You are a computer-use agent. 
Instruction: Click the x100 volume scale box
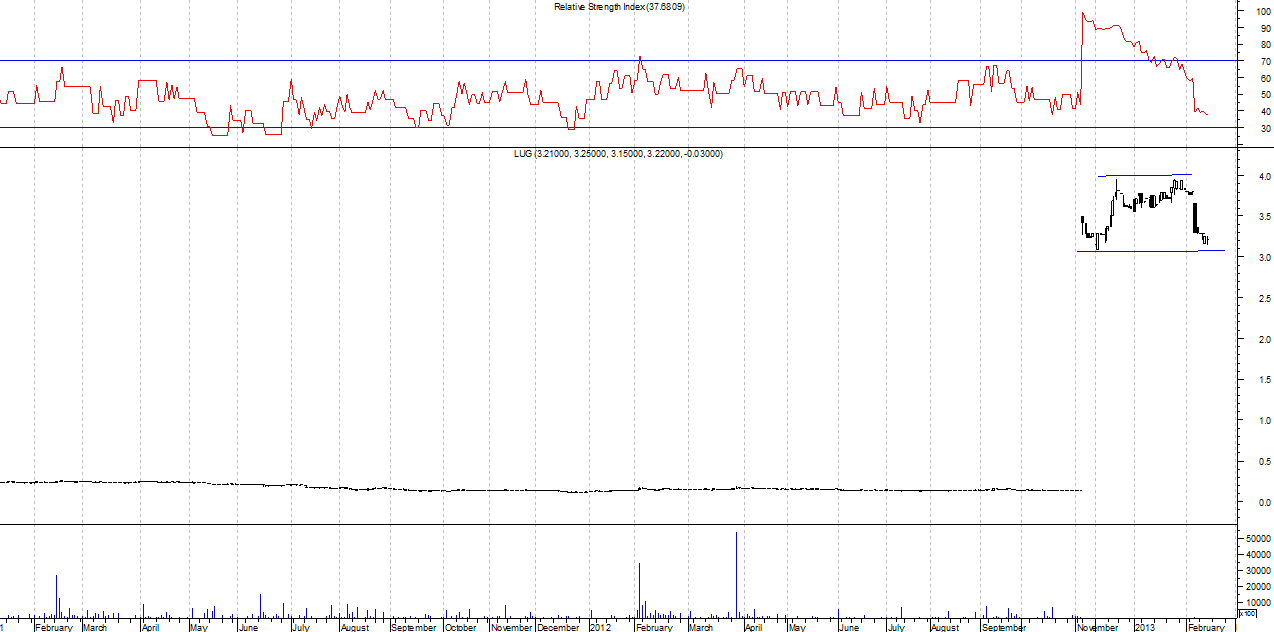pos(1246,613)
